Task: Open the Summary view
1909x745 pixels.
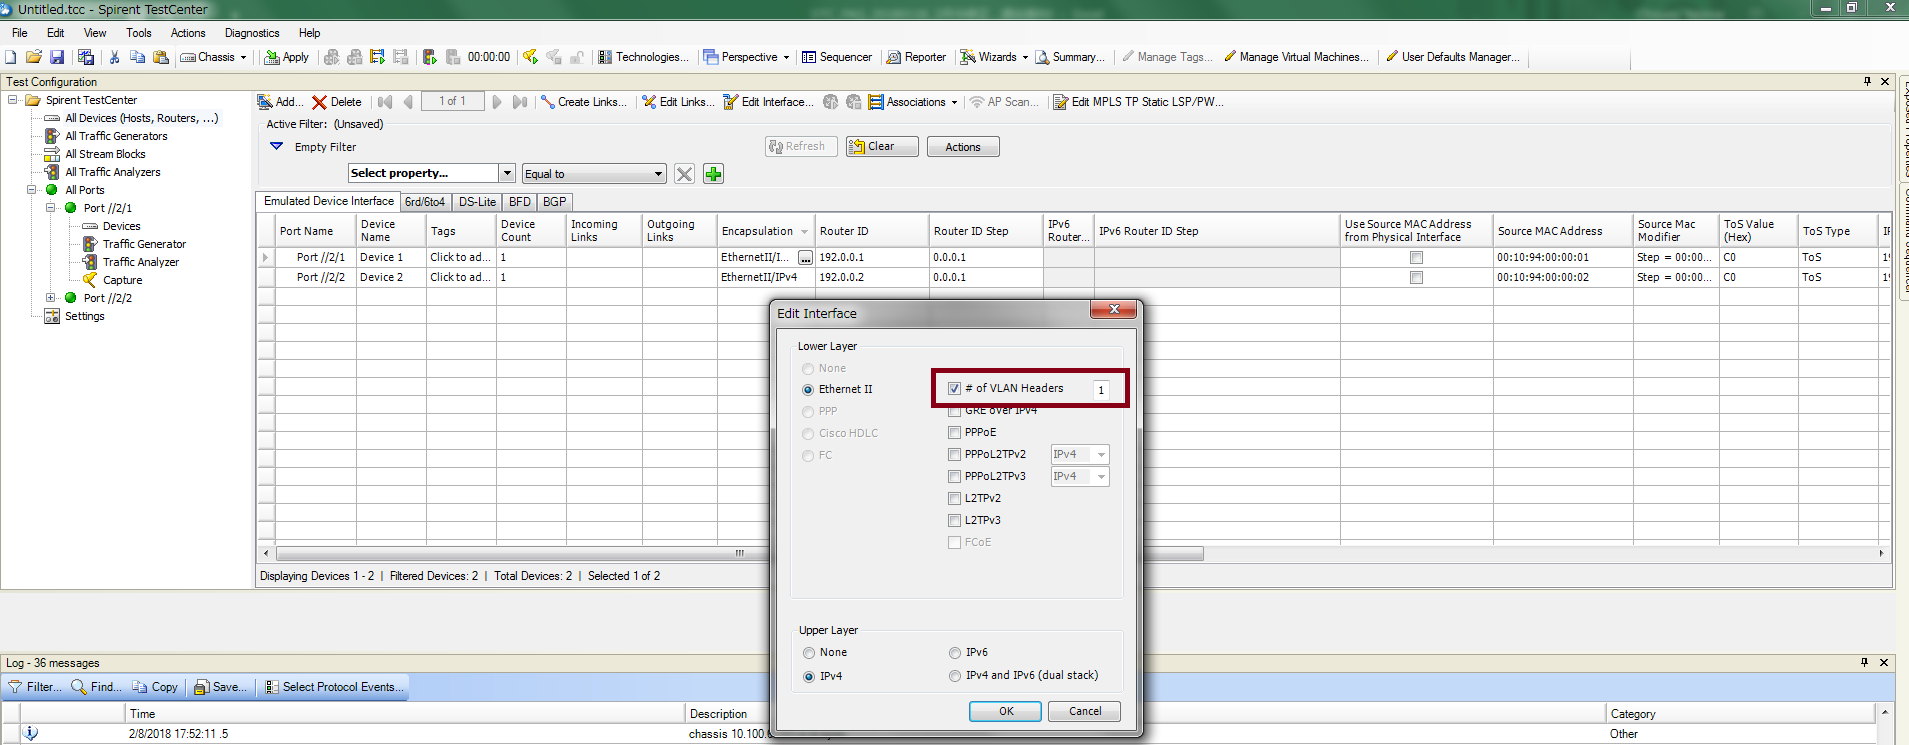Action: (1070, 57)
